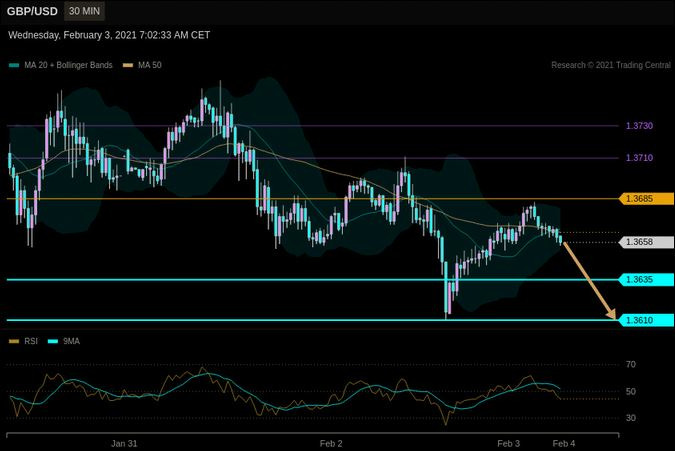Screen dimensions: 675x451
Task: Click the RSI legend color swatch
Action: coord(14,341)
